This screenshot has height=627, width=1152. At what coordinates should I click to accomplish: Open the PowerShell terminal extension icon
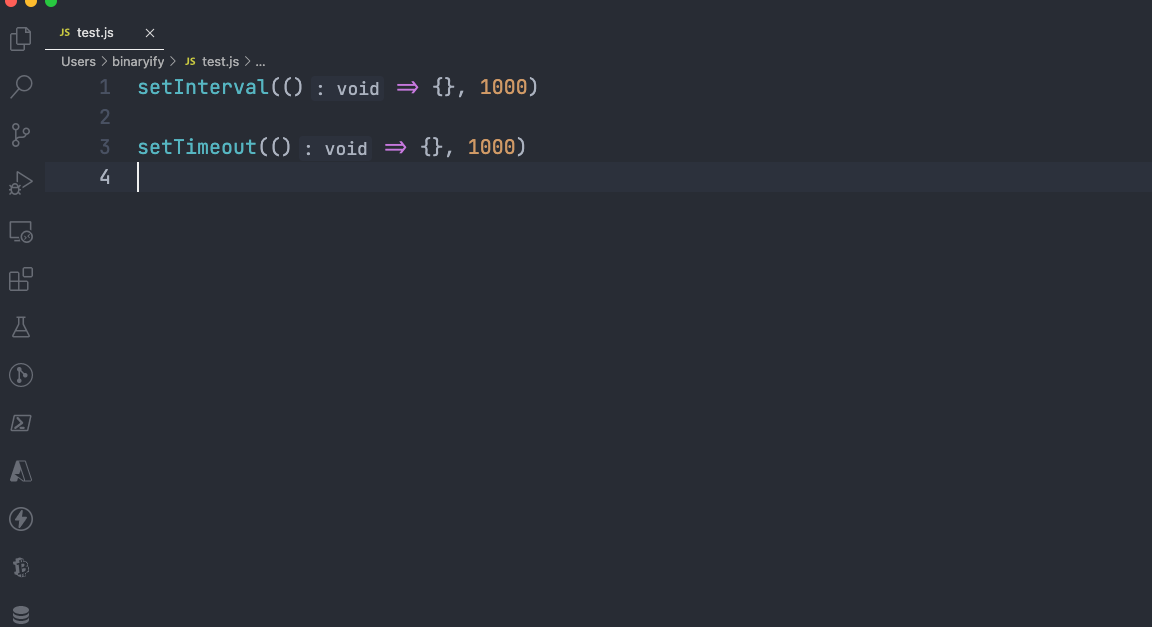(x=20, y=423)
